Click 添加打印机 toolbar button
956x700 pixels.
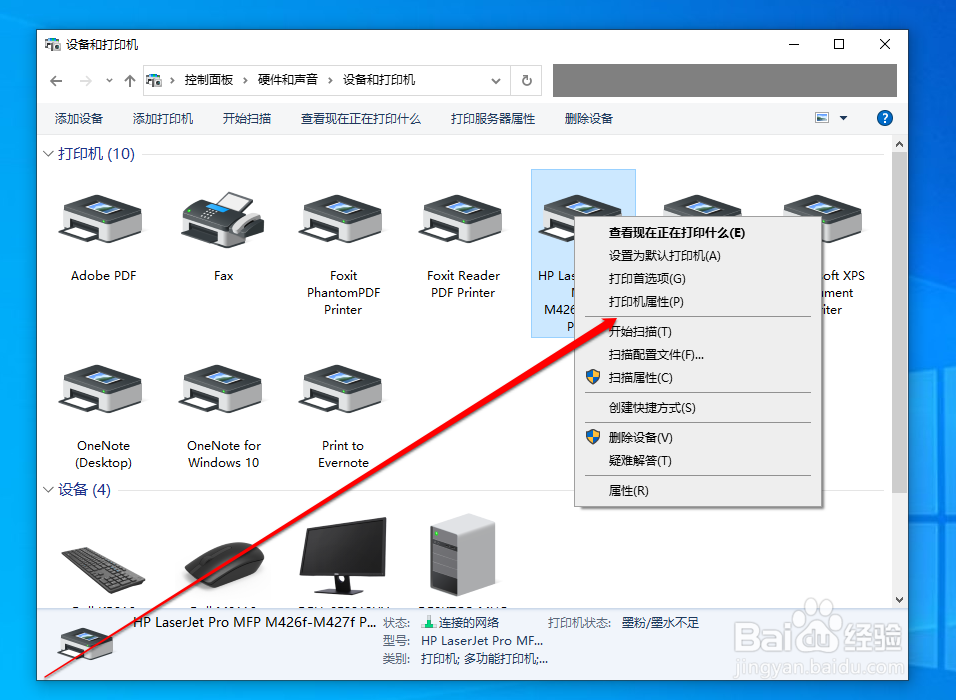pos(163,119)
